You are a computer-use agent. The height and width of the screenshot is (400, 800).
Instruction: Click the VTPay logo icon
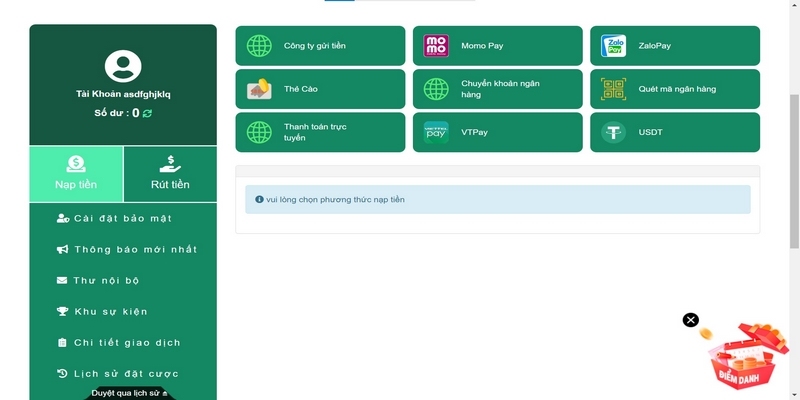436,132
